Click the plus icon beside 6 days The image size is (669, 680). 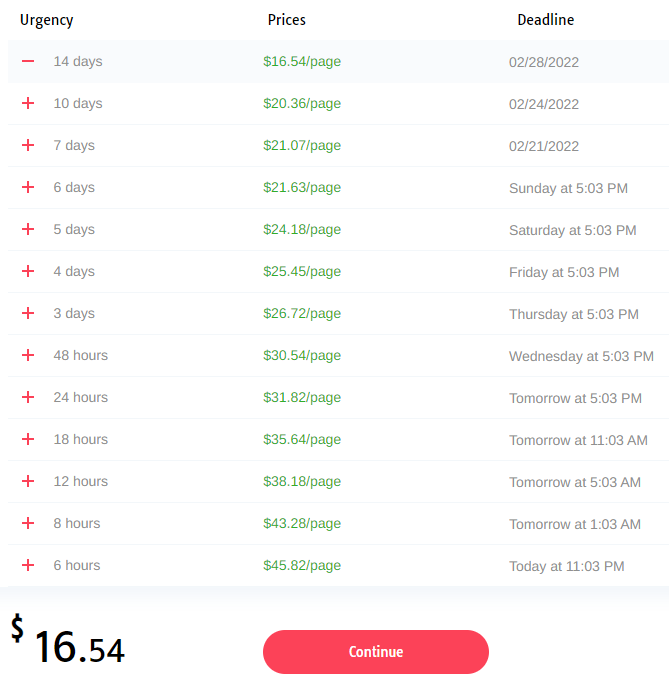pyautogui.click(x=28, y=187)
